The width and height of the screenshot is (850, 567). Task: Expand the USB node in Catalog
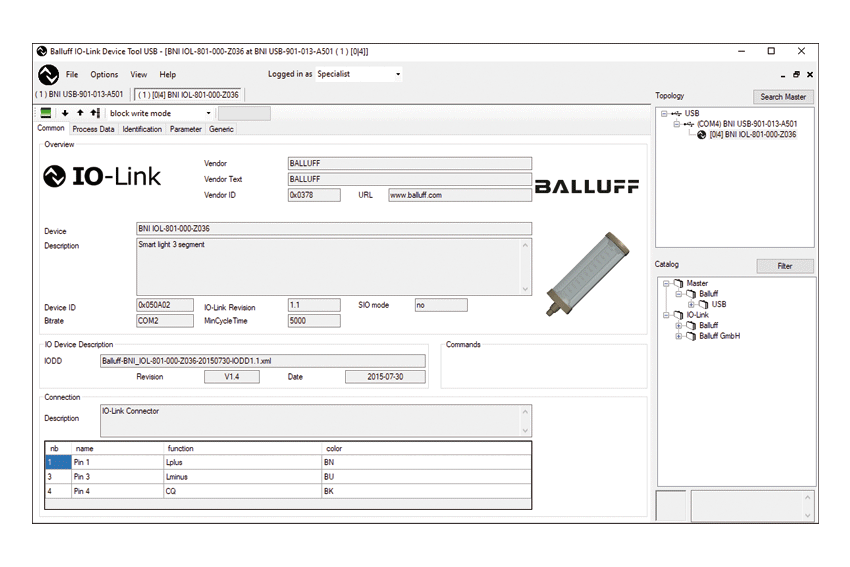pos(691,304)
